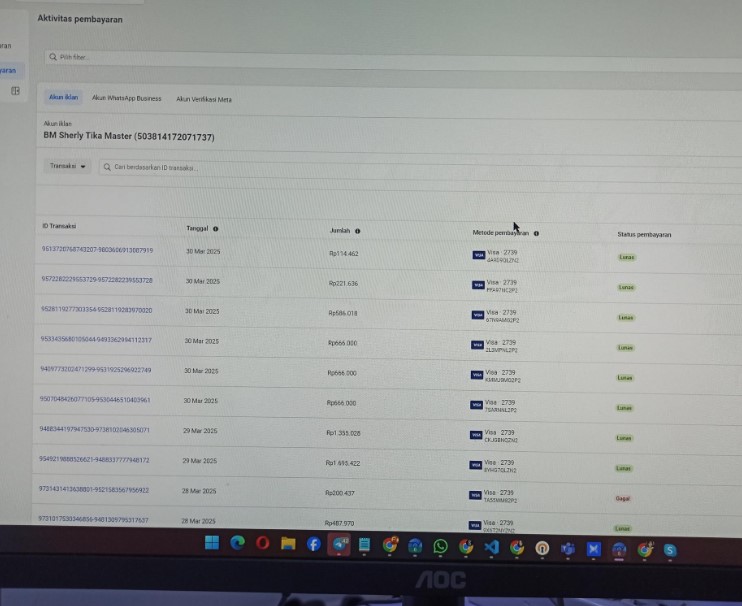The height and width of the screenshot is (606, 742).
Task: Click the sidebar panel layout icon
Action: (x=15, y=91)
